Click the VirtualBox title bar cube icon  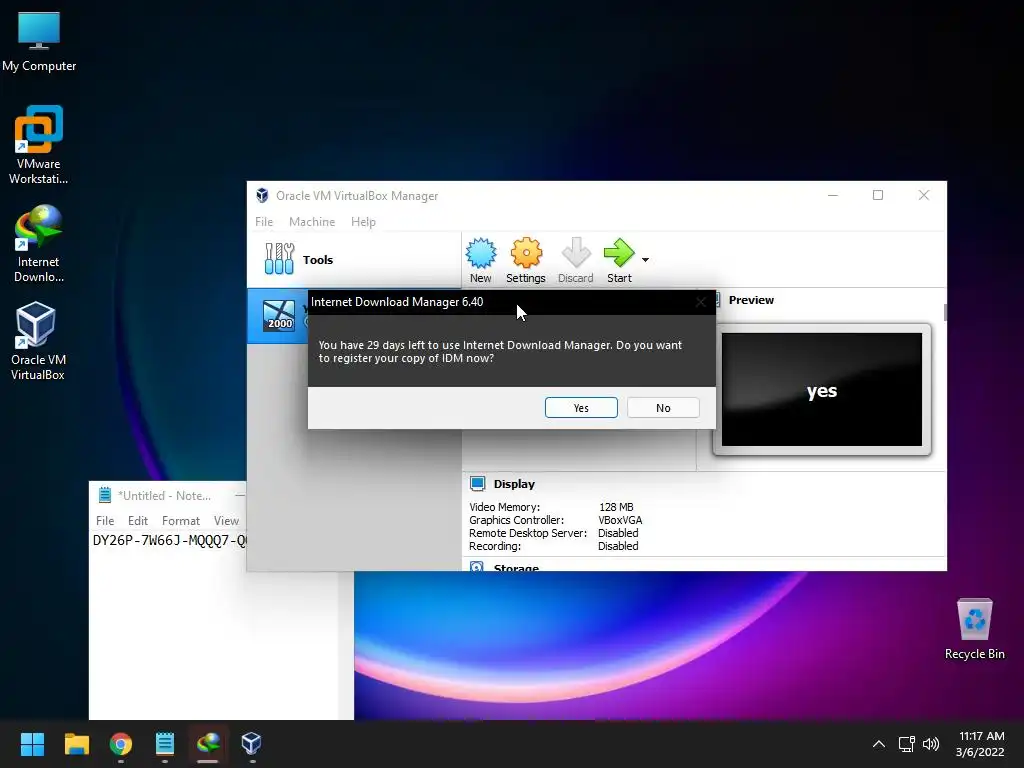[x=262, y=195]
